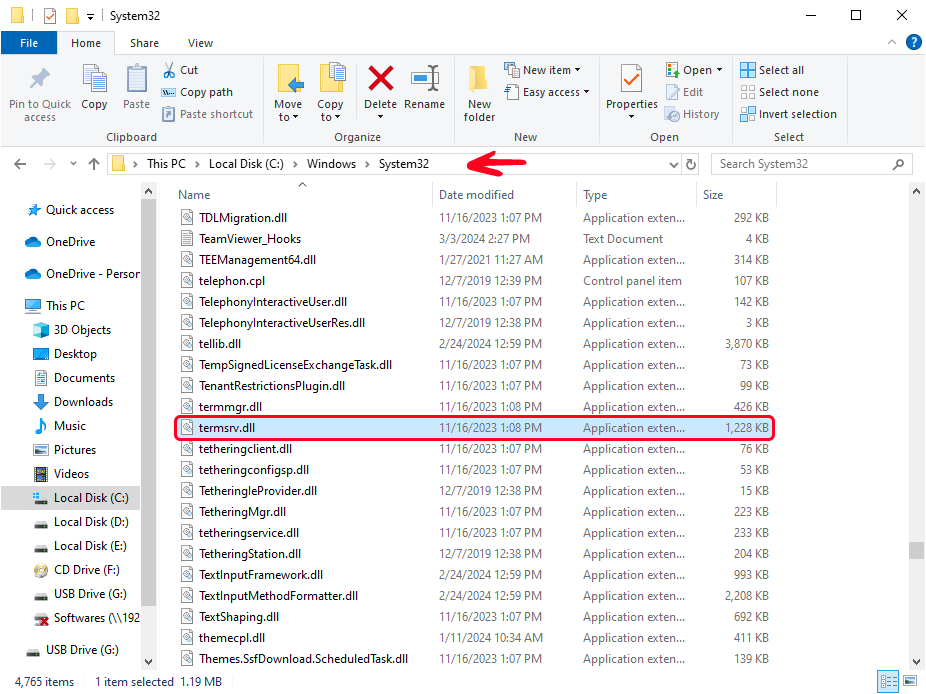Open Properties from the ribbon
Viewport: 926px width, 694px height.
(x=631, y=86)
